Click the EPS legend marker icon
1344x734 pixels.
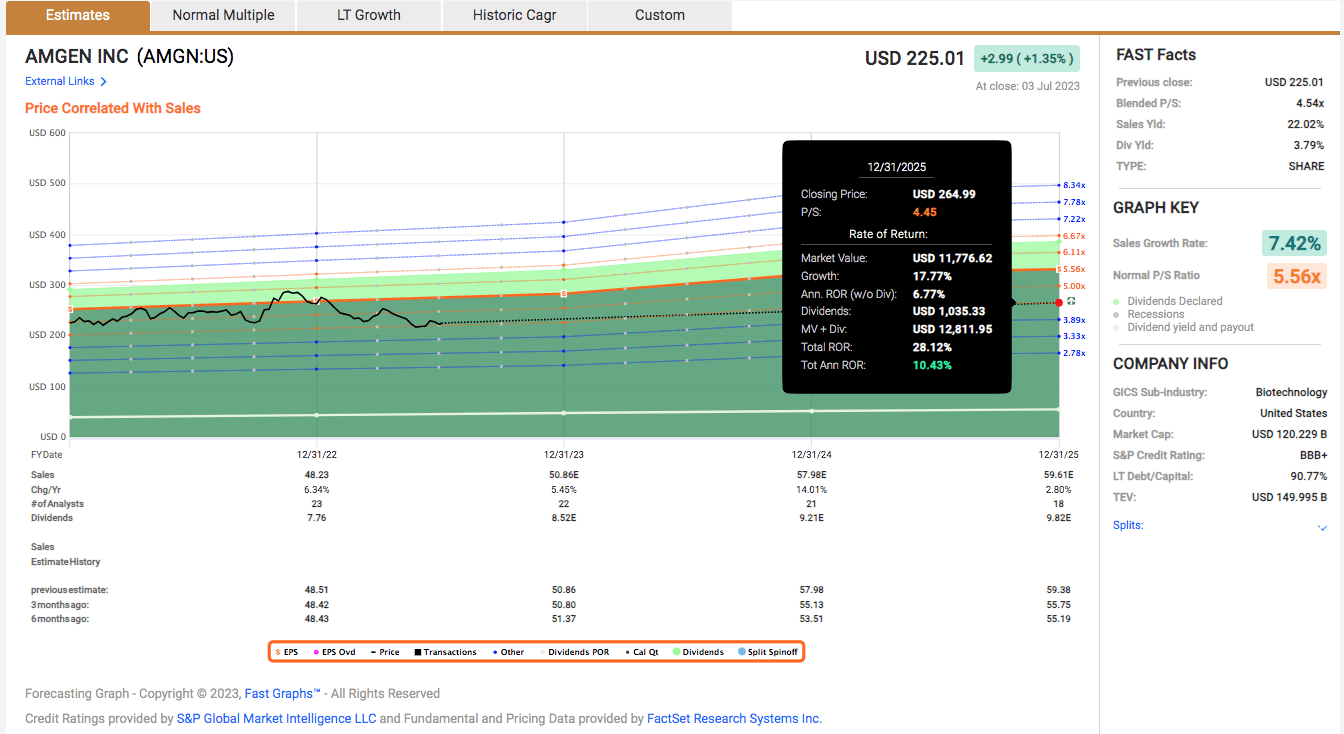click(277, 652)
